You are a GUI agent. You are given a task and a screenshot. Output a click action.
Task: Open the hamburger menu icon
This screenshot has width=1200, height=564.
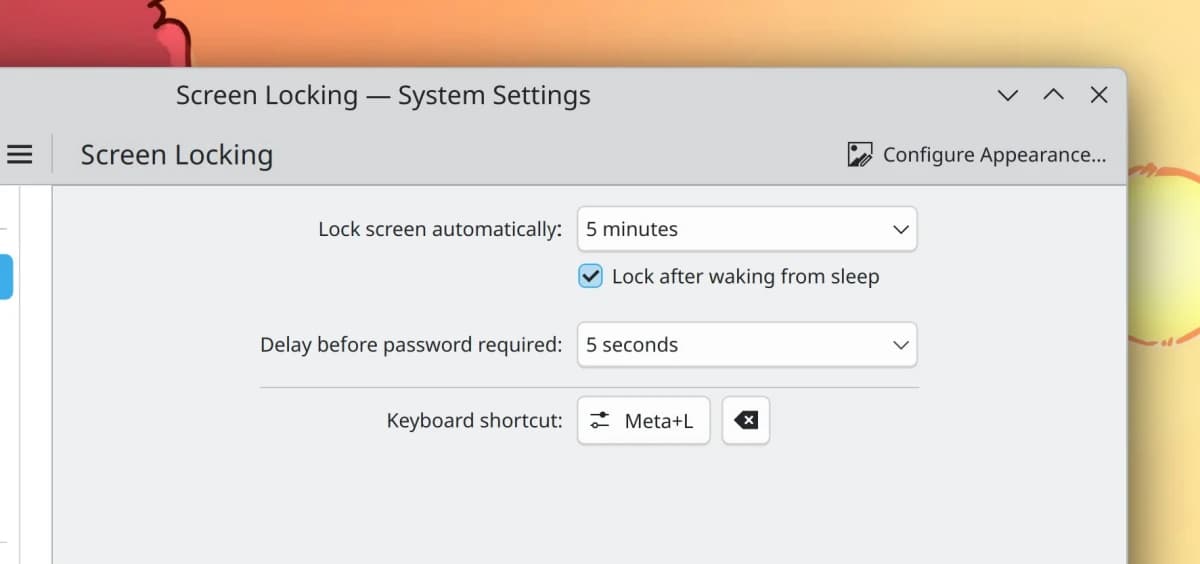[x=20, y=155]
